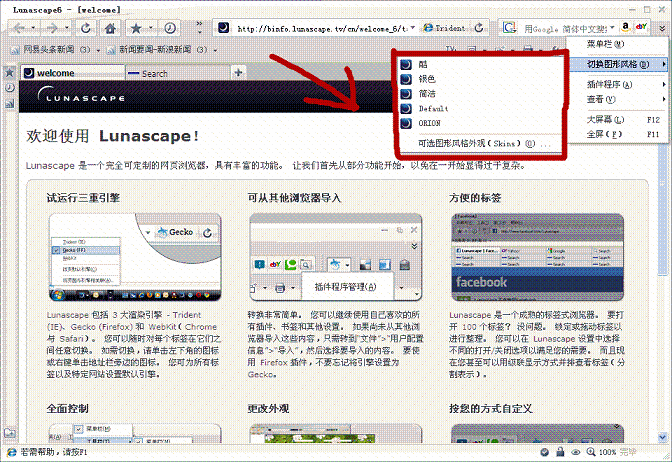
Task: Click the 更改外观 heading
Action: tap(268, 408)
